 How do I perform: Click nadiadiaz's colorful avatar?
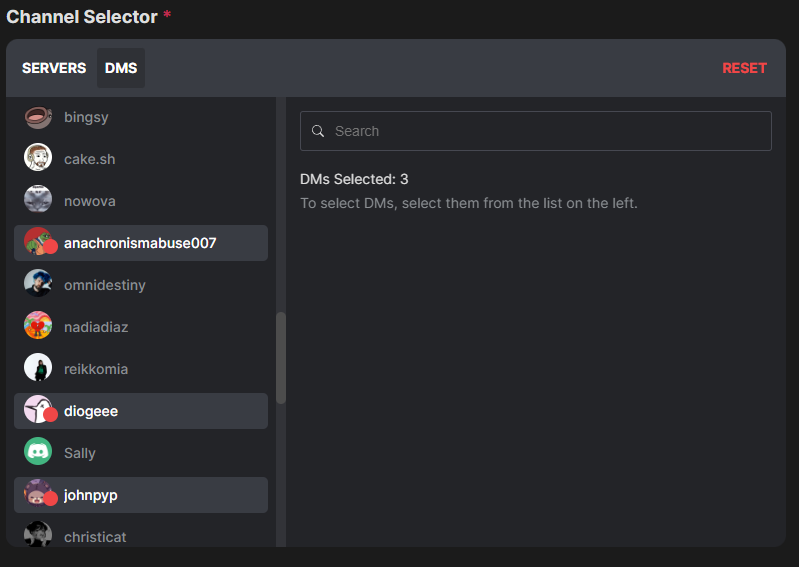(38, 327)
